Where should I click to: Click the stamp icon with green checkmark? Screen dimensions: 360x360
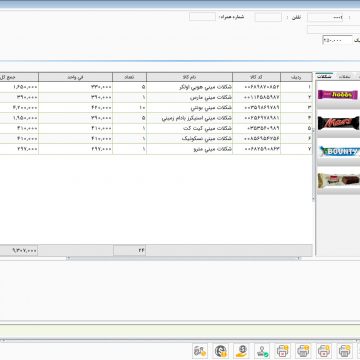[262, 351]
